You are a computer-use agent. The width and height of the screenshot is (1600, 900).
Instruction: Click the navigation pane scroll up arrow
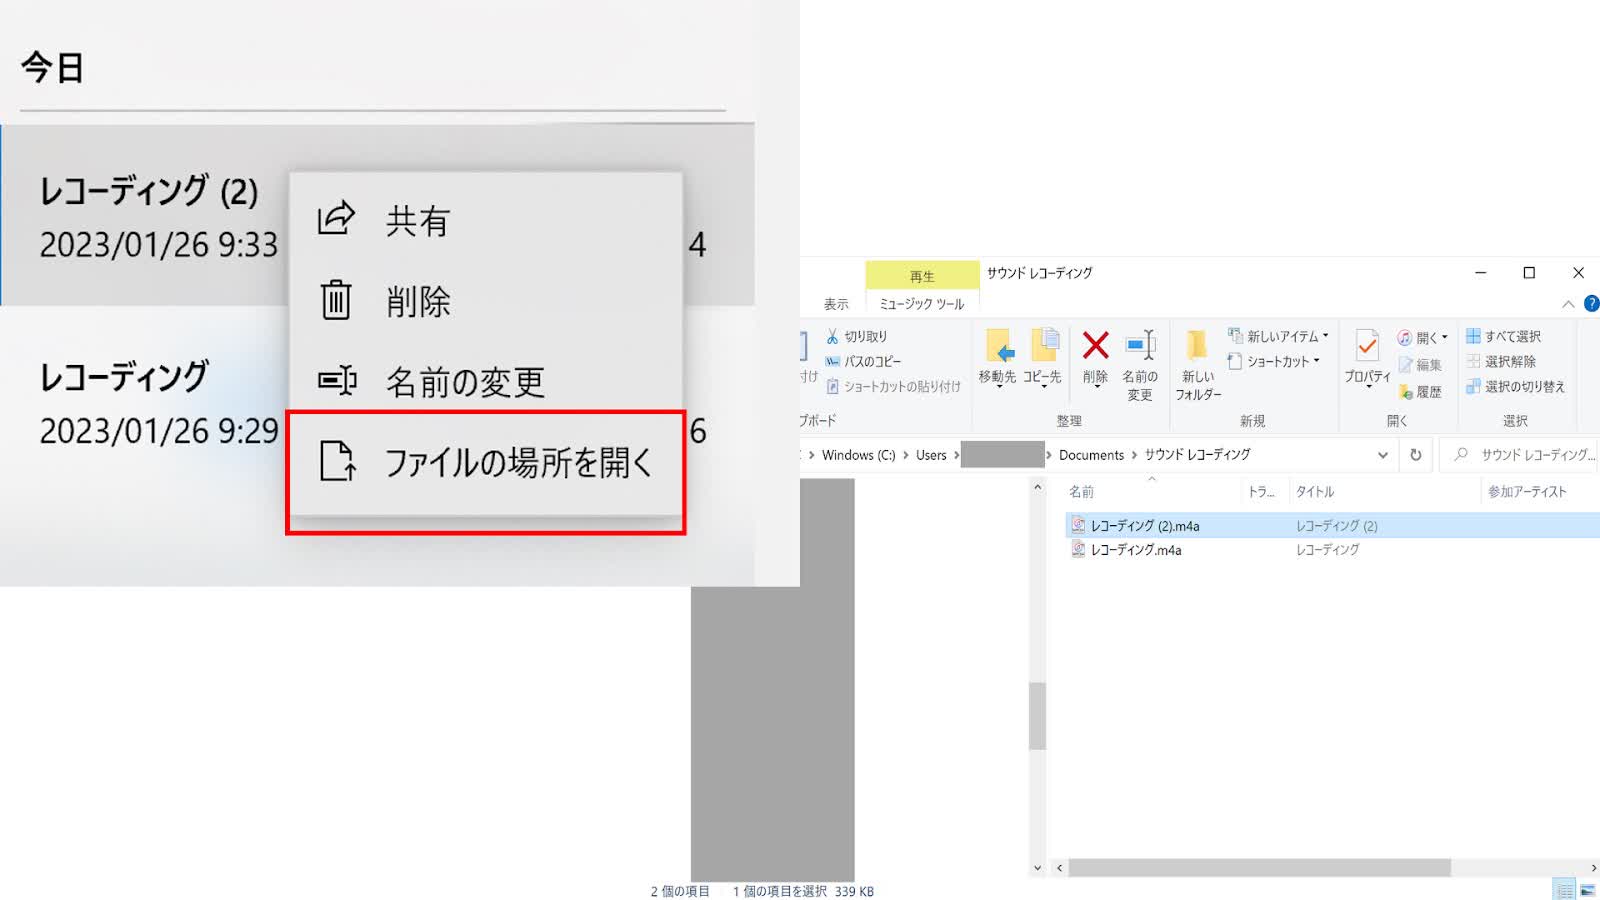coord(1037,488)
